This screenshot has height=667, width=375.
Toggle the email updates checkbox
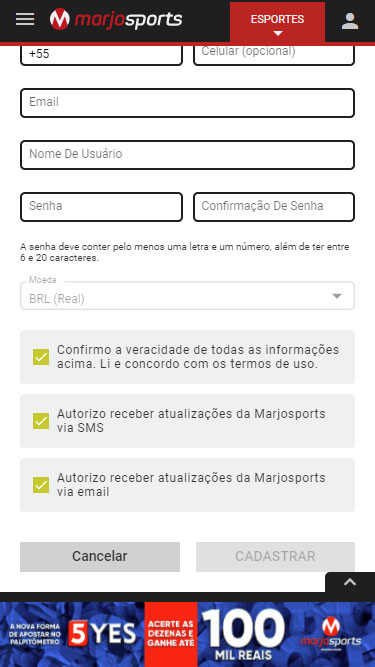coord(41,485)
